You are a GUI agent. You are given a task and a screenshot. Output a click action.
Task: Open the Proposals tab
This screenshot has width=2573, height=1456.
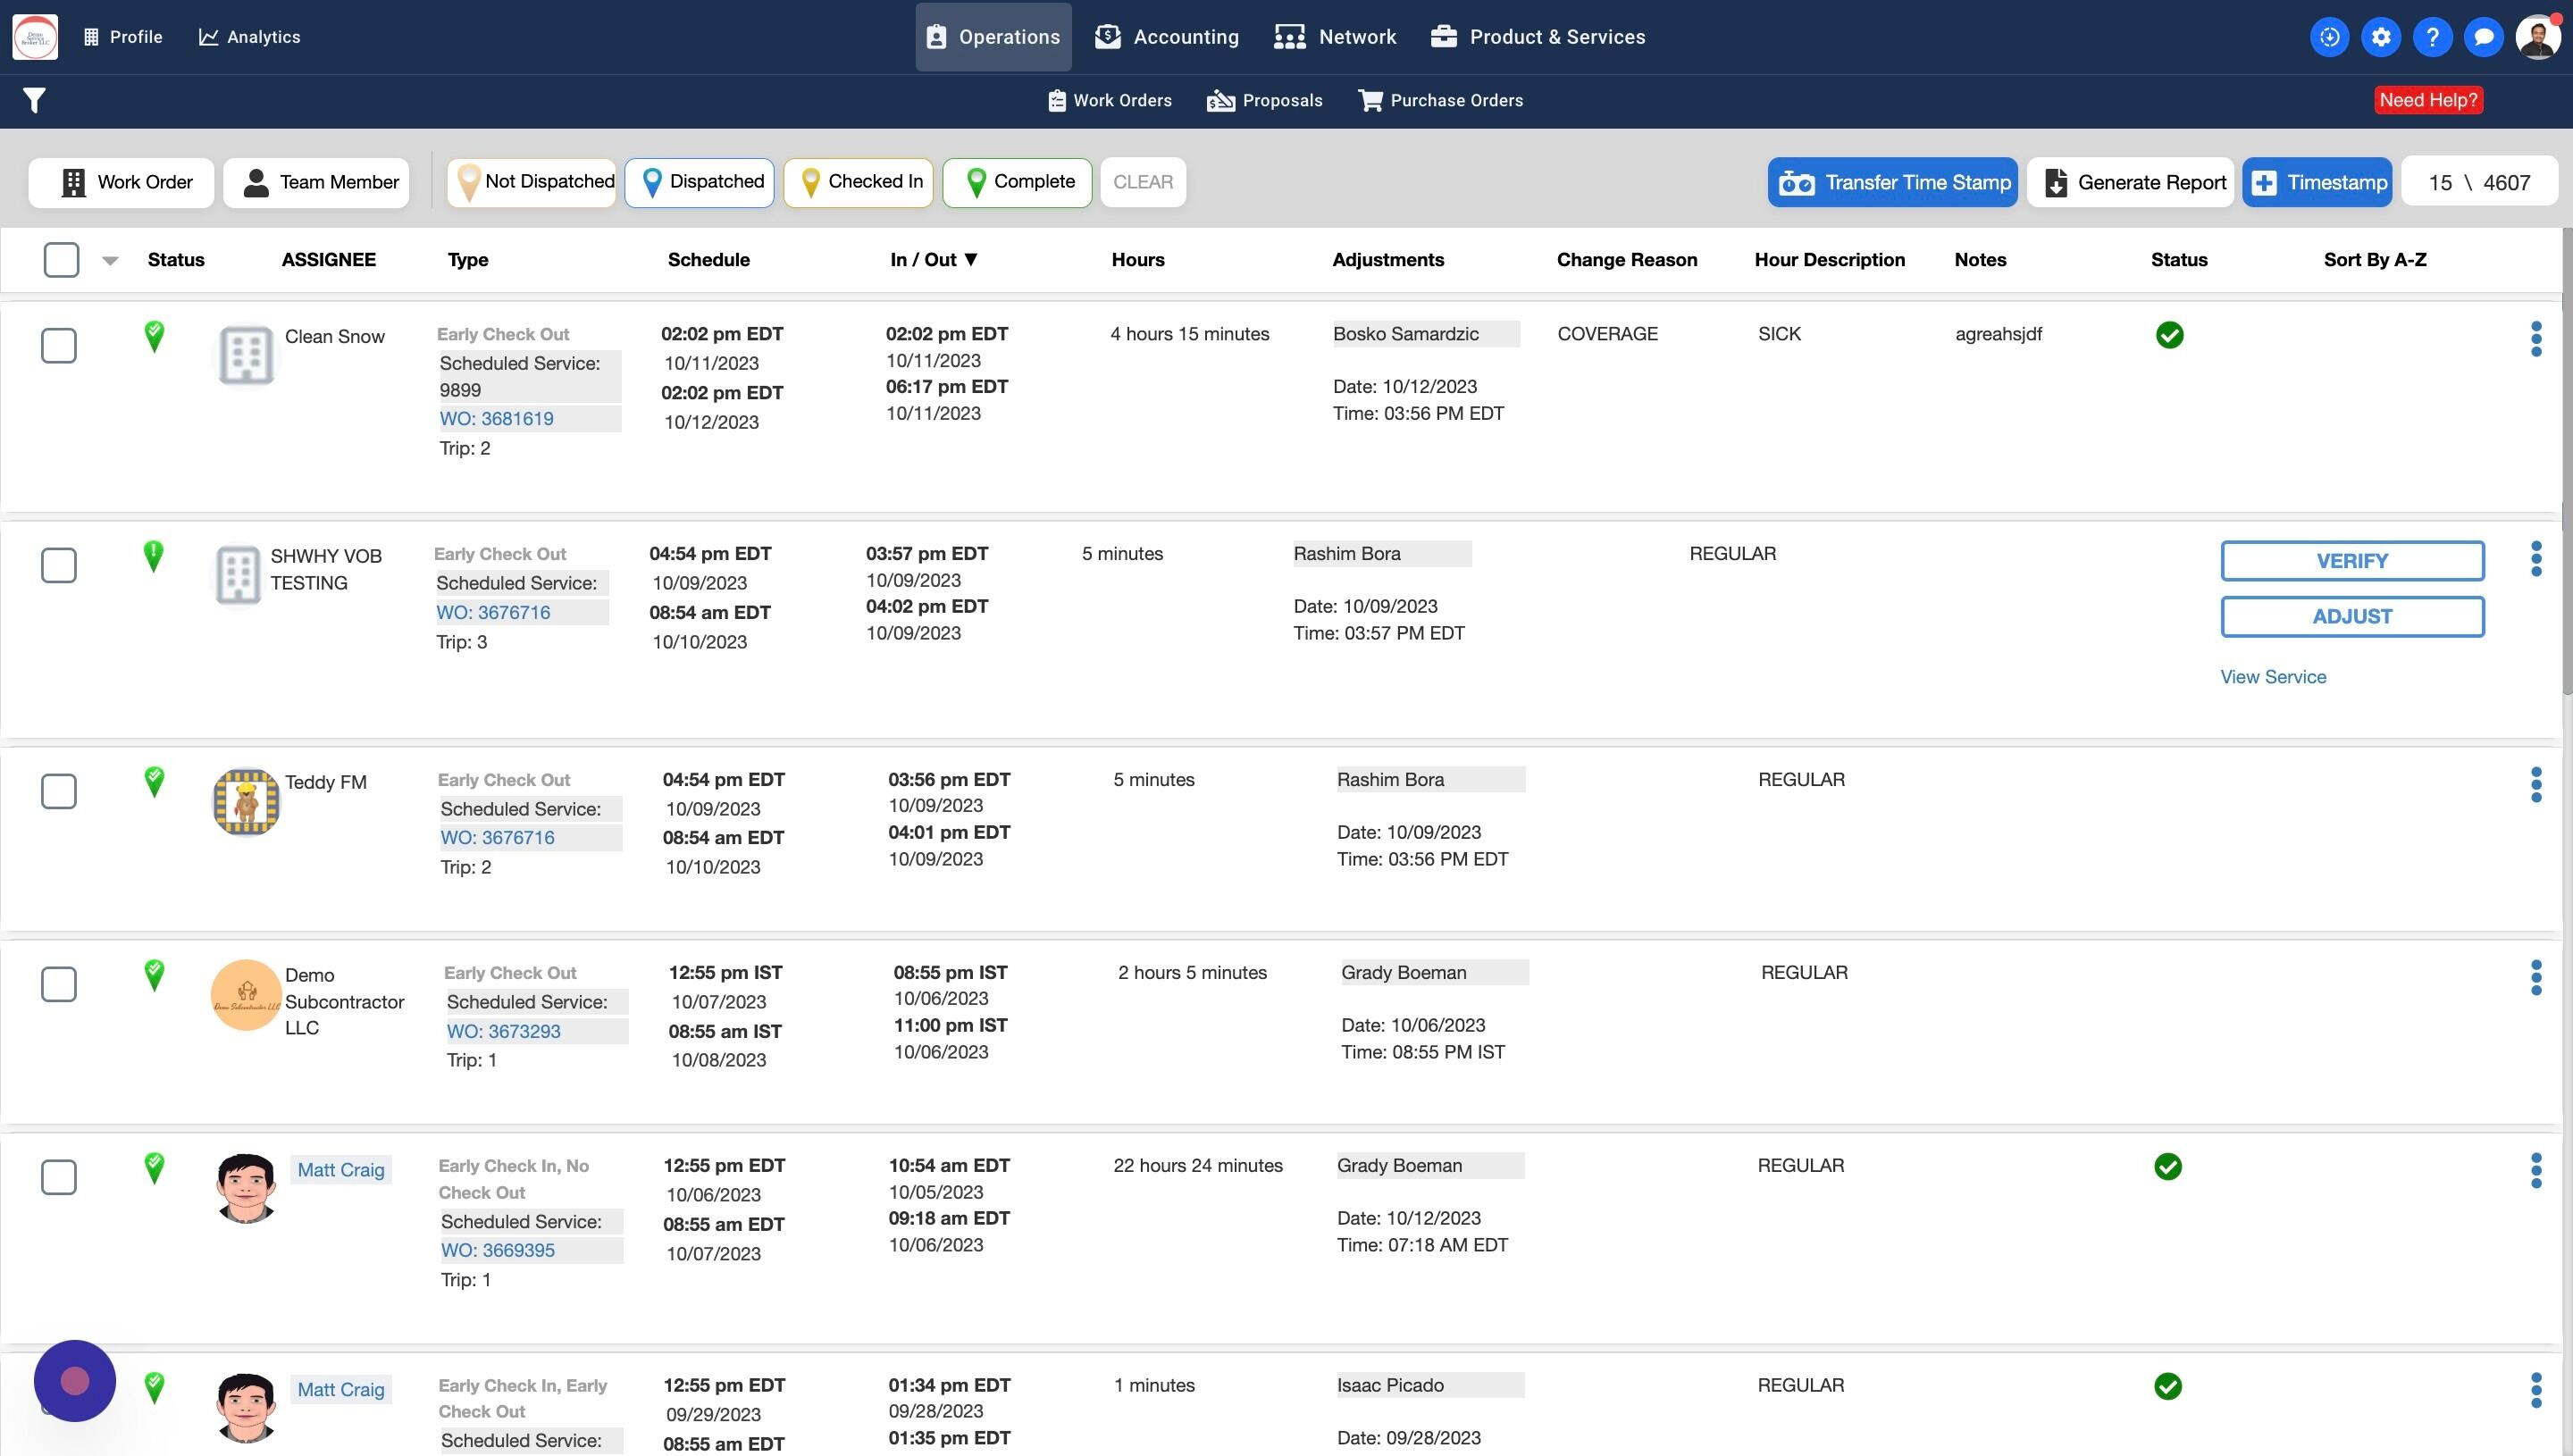(1264, 100)
